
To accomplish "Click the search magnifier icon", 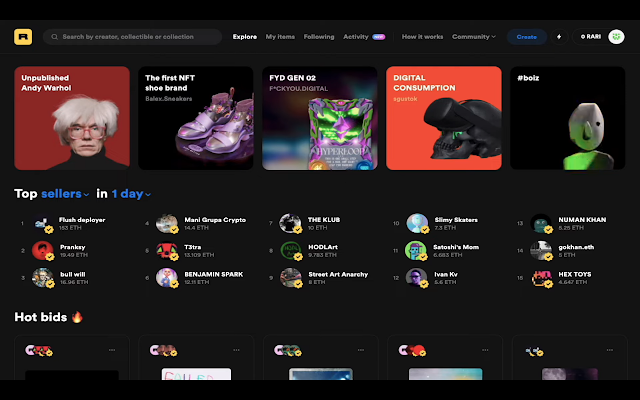I will 54,37.
